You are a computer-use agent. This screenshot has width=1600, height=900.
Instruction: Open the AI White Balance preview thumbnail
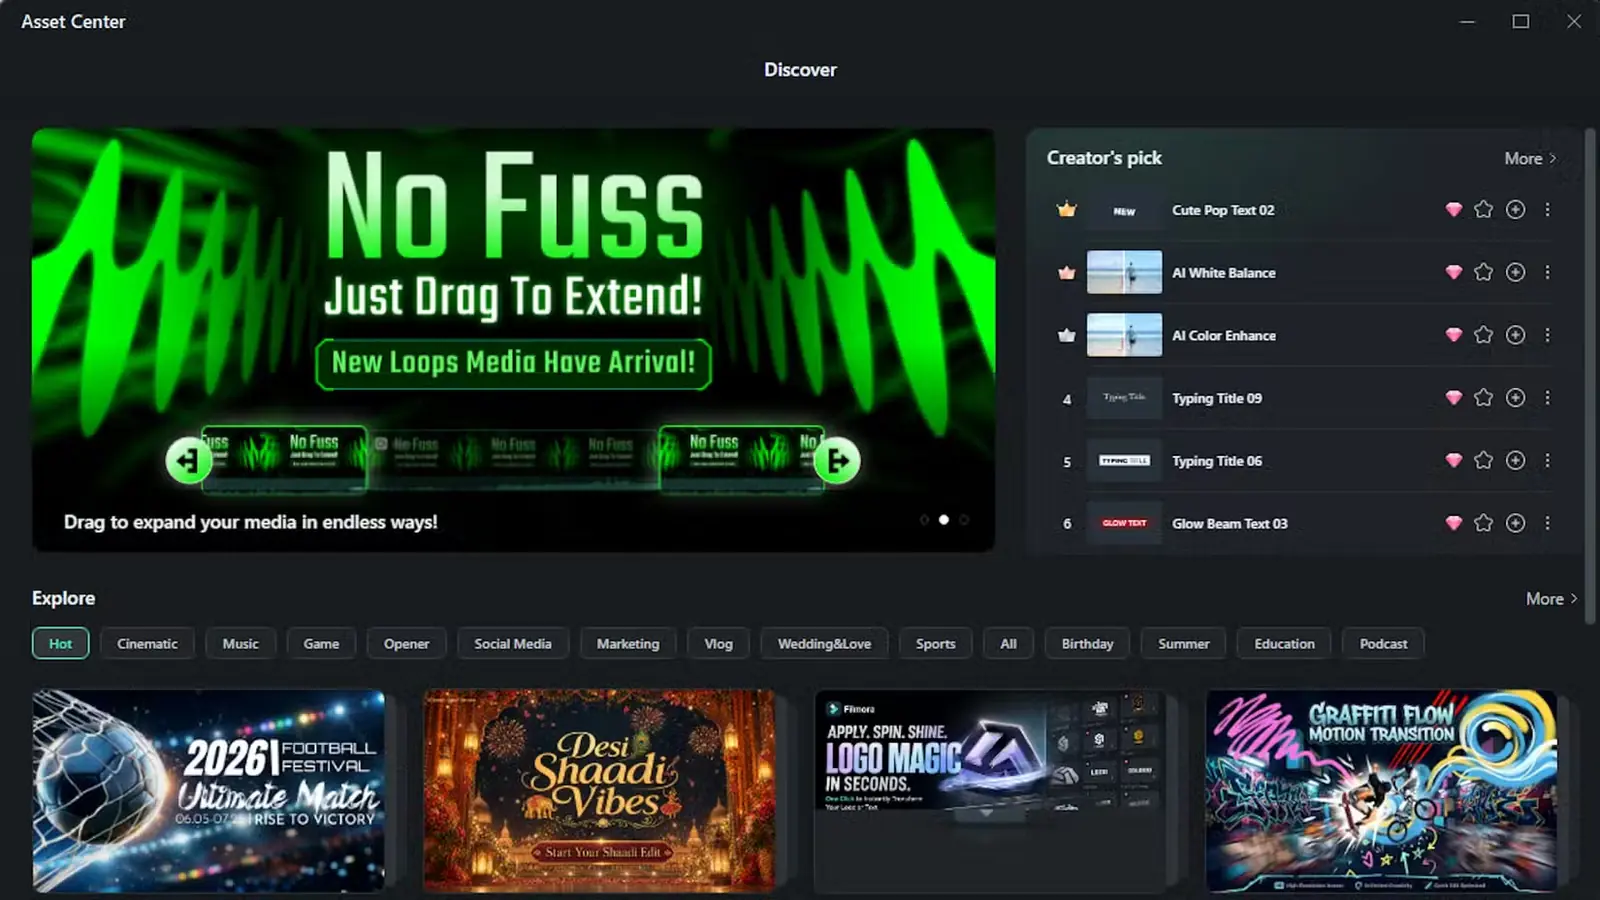pyautogui.click(x=1124, y=272)
